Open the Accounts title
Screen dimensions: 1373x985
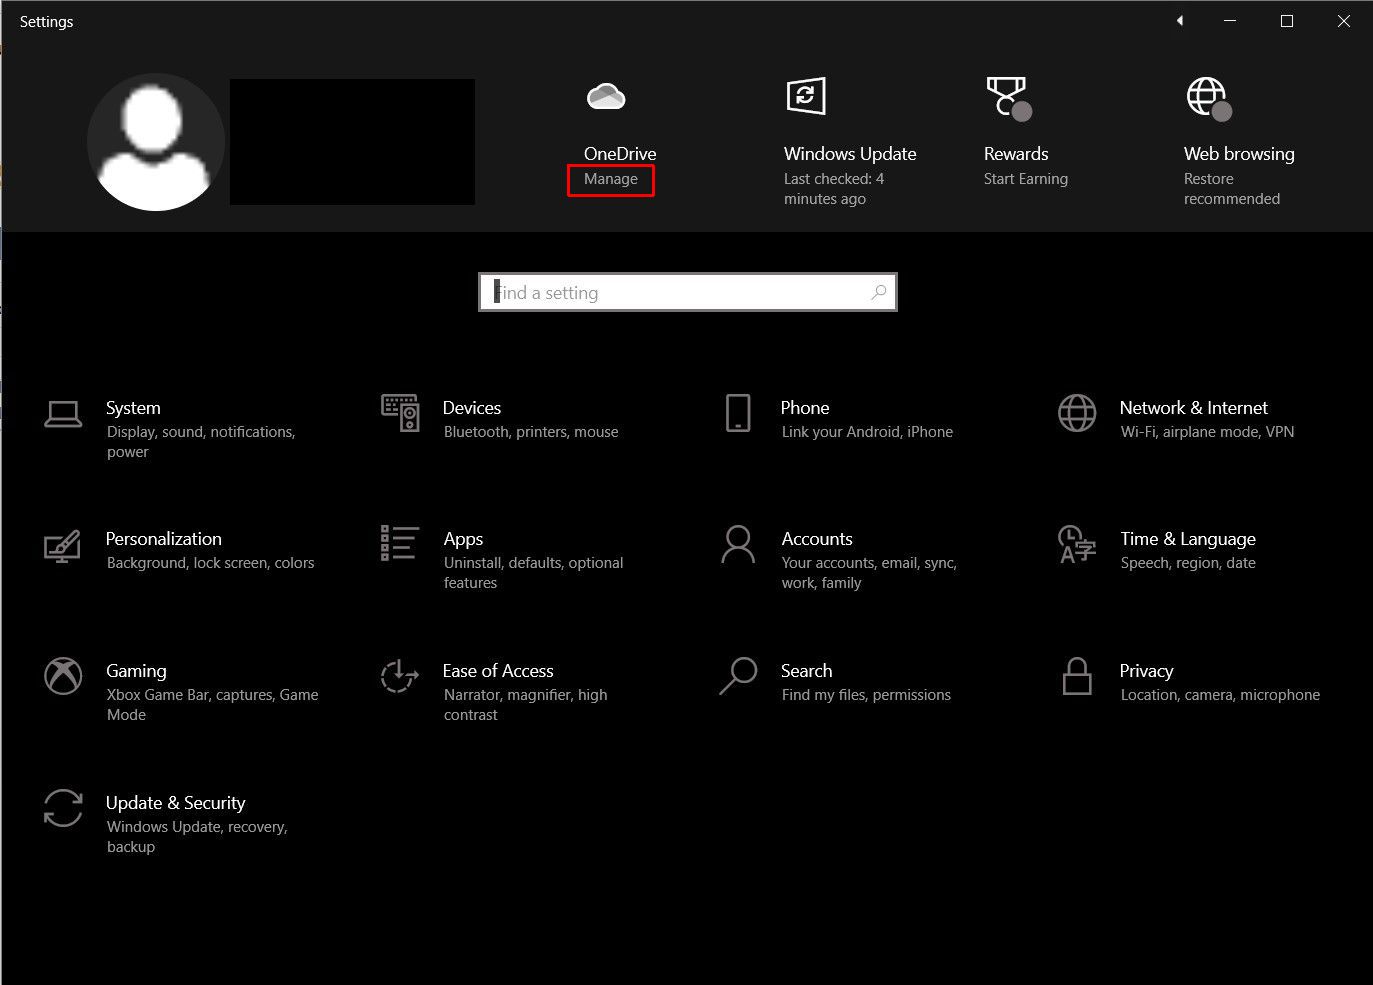[817, 538]
